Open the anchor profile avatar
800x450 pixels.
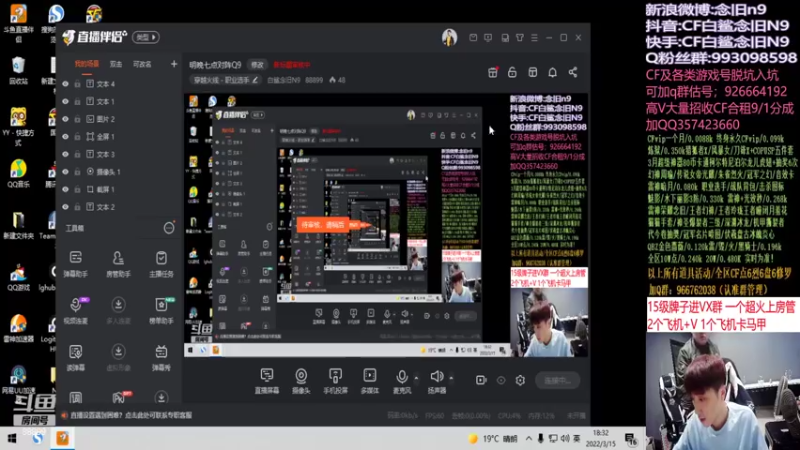tap(449, 38)
